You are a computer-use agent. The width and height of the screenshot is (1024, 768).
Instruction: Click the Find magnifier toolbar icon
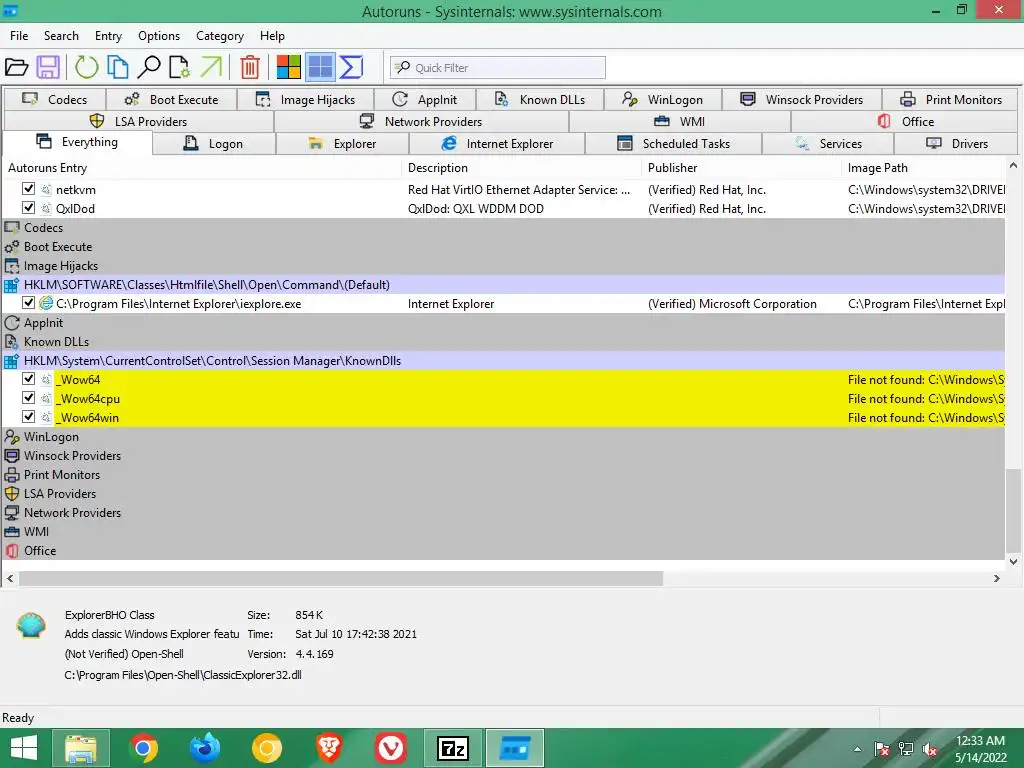click(x=149, y=67)
